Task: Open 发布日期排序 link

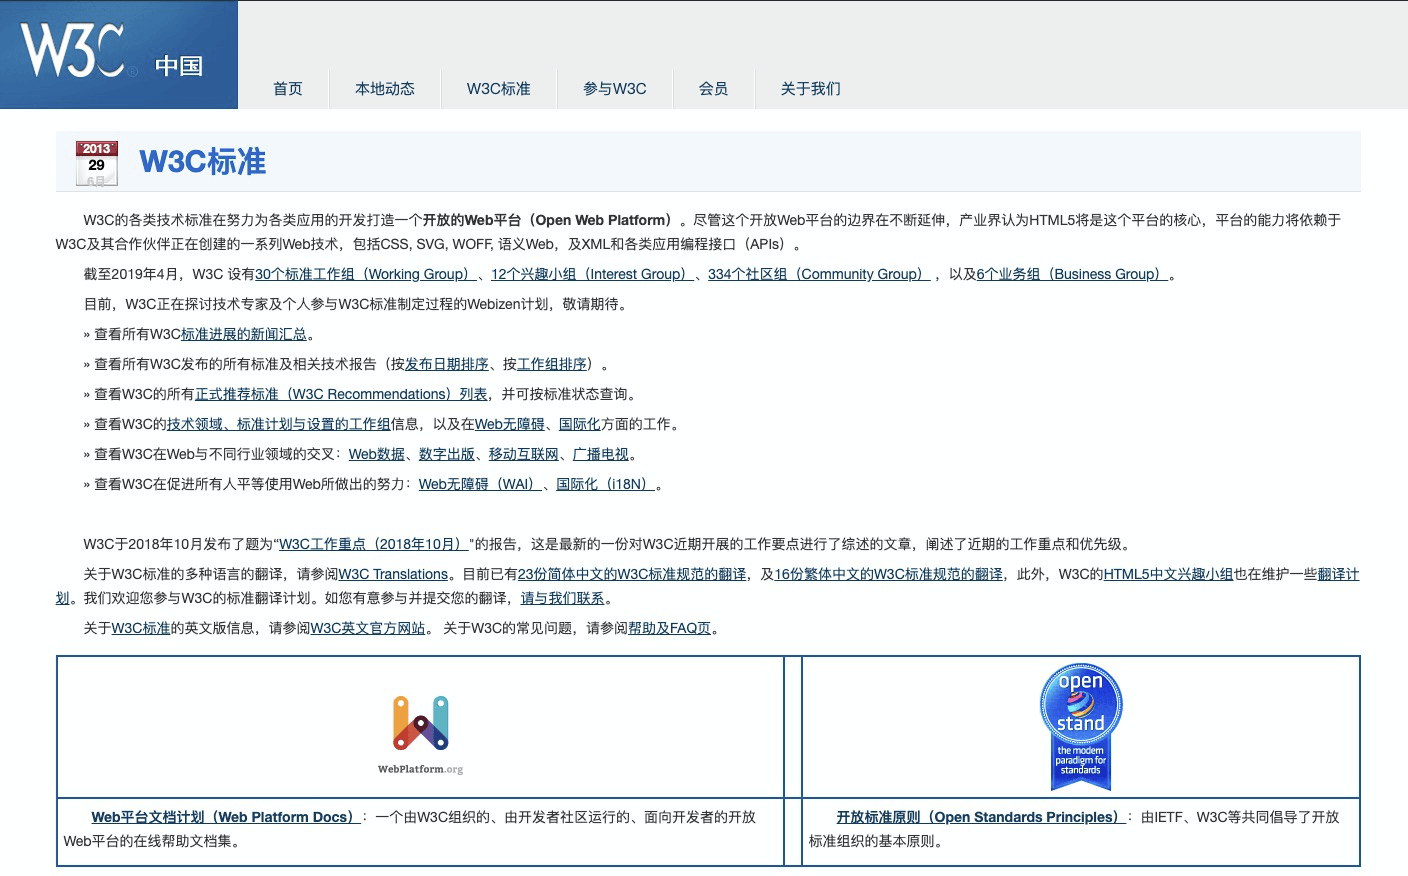Action: pyautogui.click(x=447, y=364)
